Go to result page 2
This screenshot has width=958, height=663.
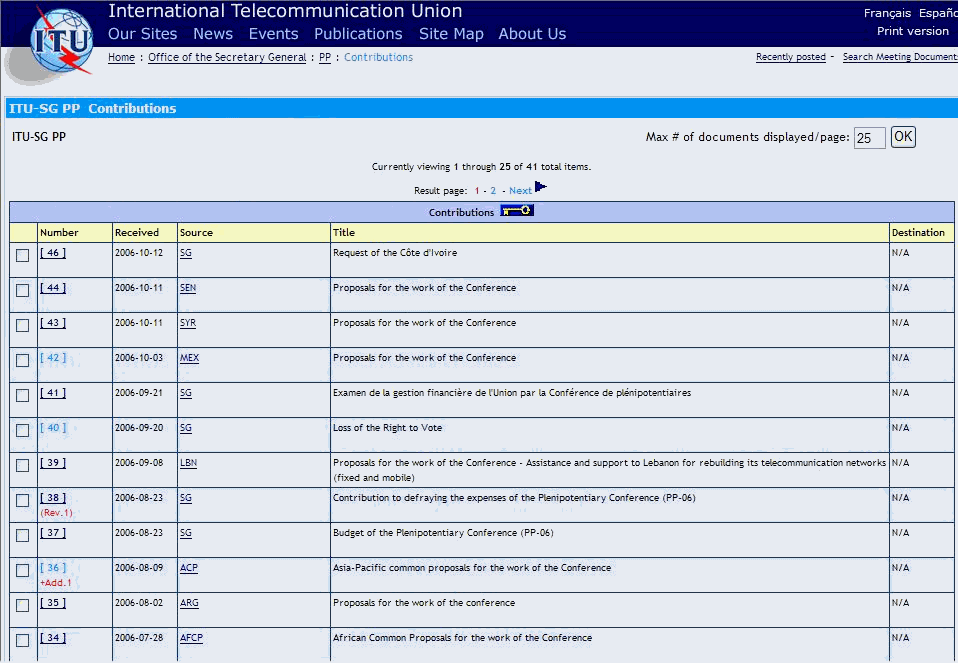(493, 191)
